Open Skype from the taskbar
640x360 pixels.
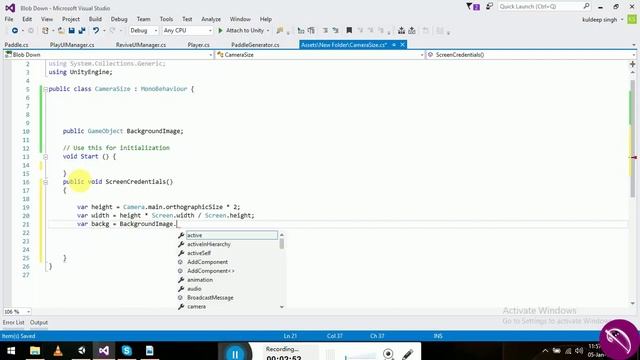click(127, 351)
